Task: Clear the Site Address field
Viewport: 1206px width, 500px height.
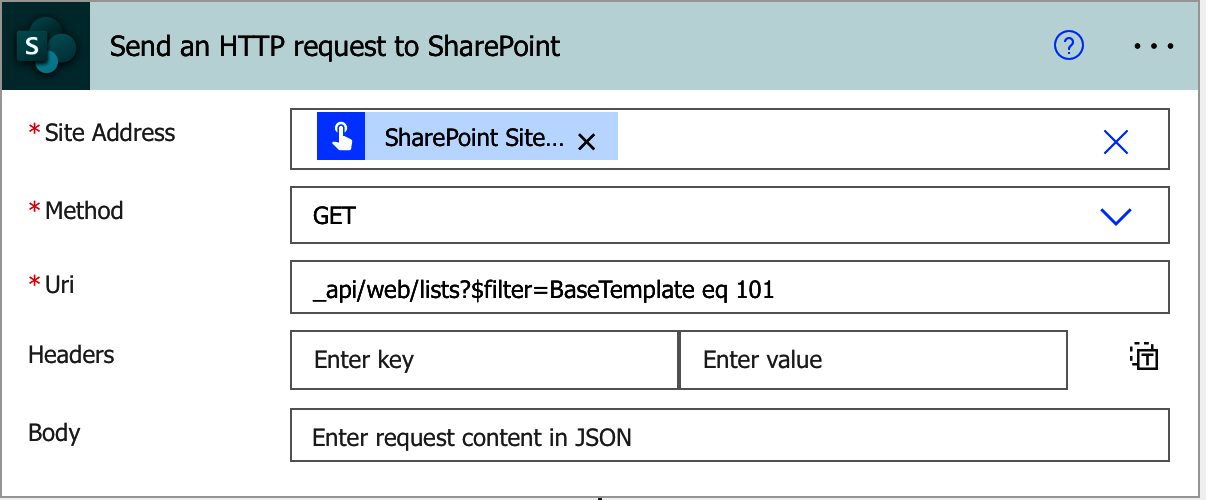Action: (1115, 142)
